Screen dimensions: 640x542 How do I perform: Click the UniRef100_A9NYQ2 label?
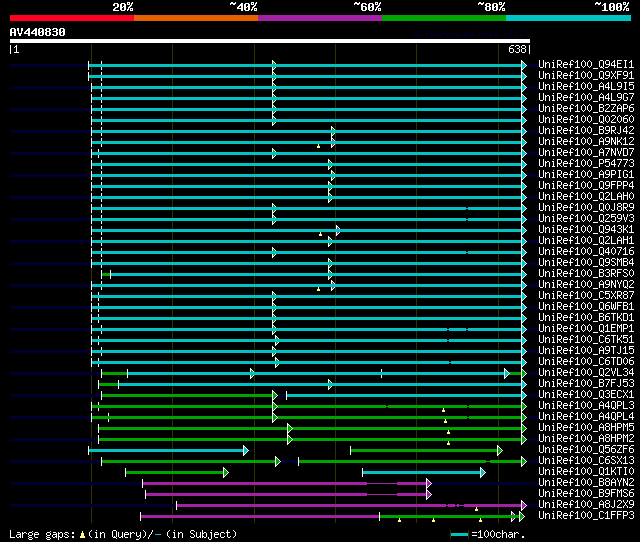click(x=586, y=285)
